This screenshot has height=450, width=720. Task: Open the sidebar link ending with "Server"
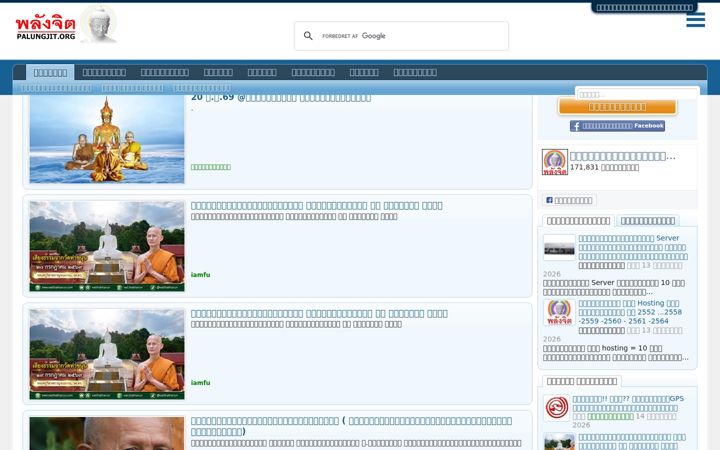coord(633,247)
